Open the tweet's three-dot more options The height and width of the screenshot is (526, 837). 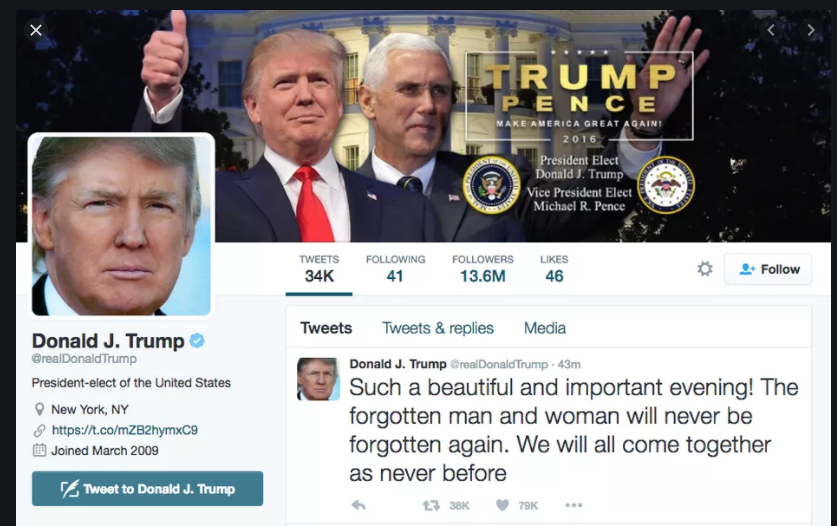(x=573, y=505)
